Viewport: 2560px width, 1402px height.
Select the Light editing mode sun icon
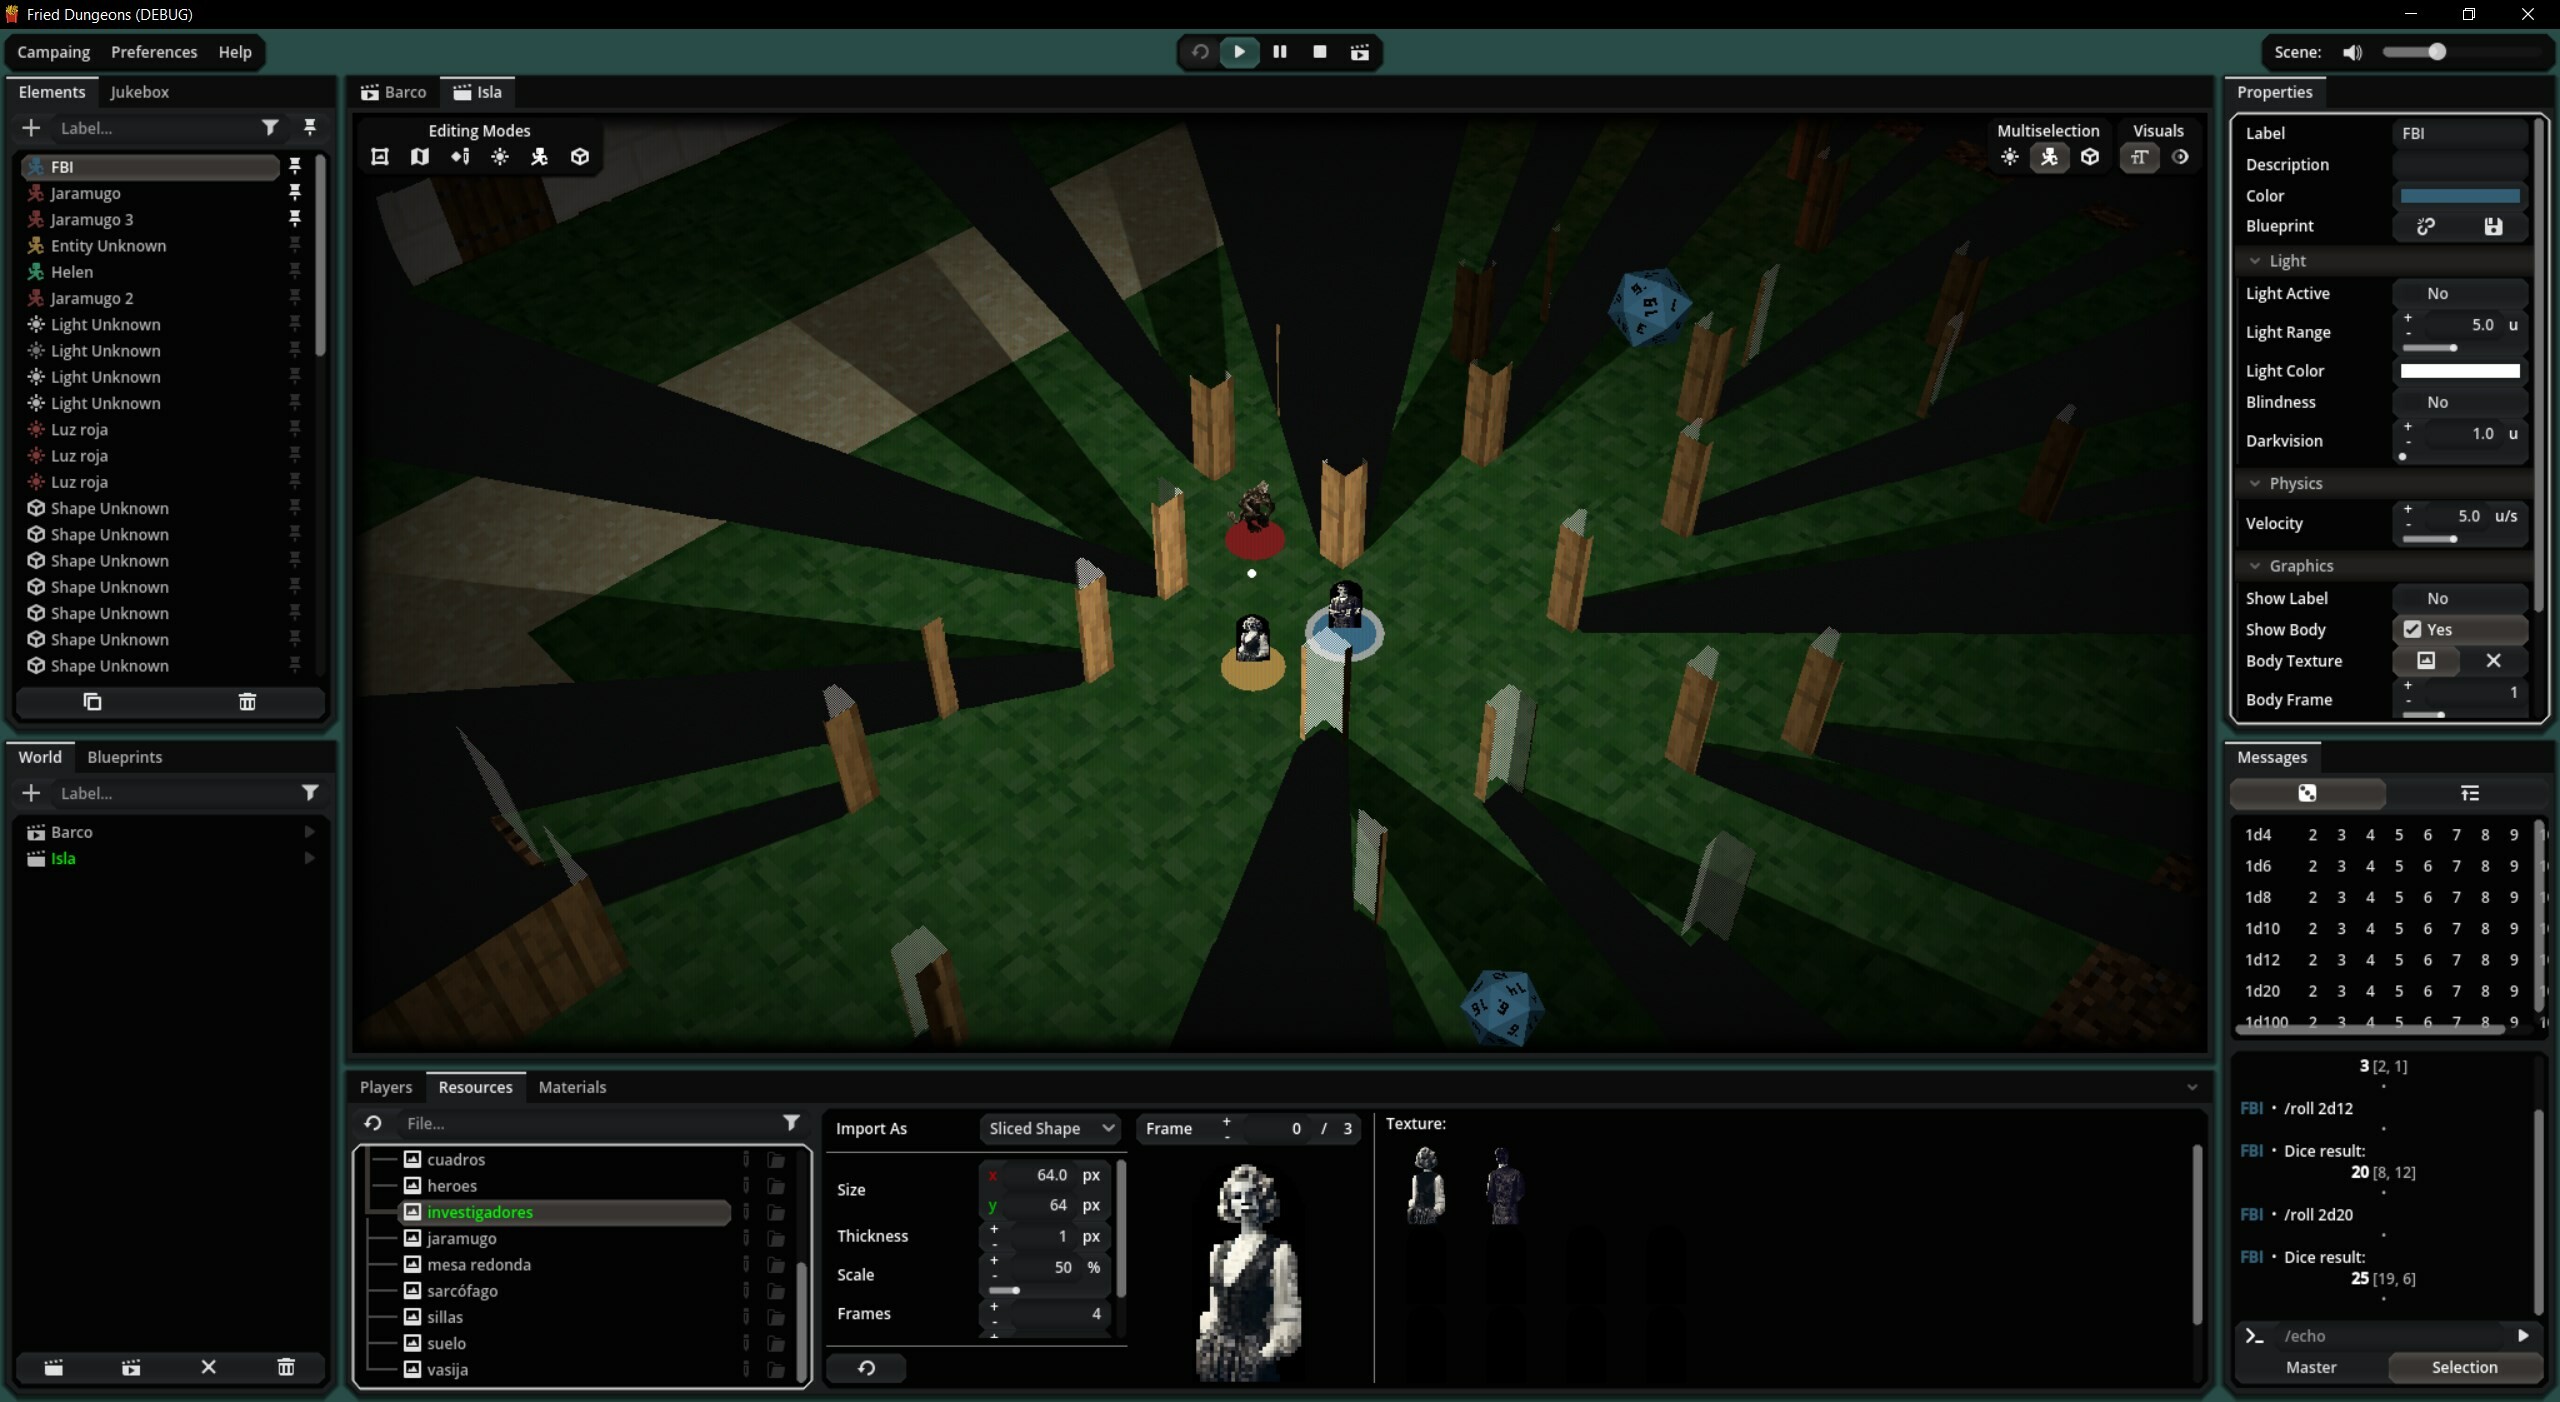500,157
